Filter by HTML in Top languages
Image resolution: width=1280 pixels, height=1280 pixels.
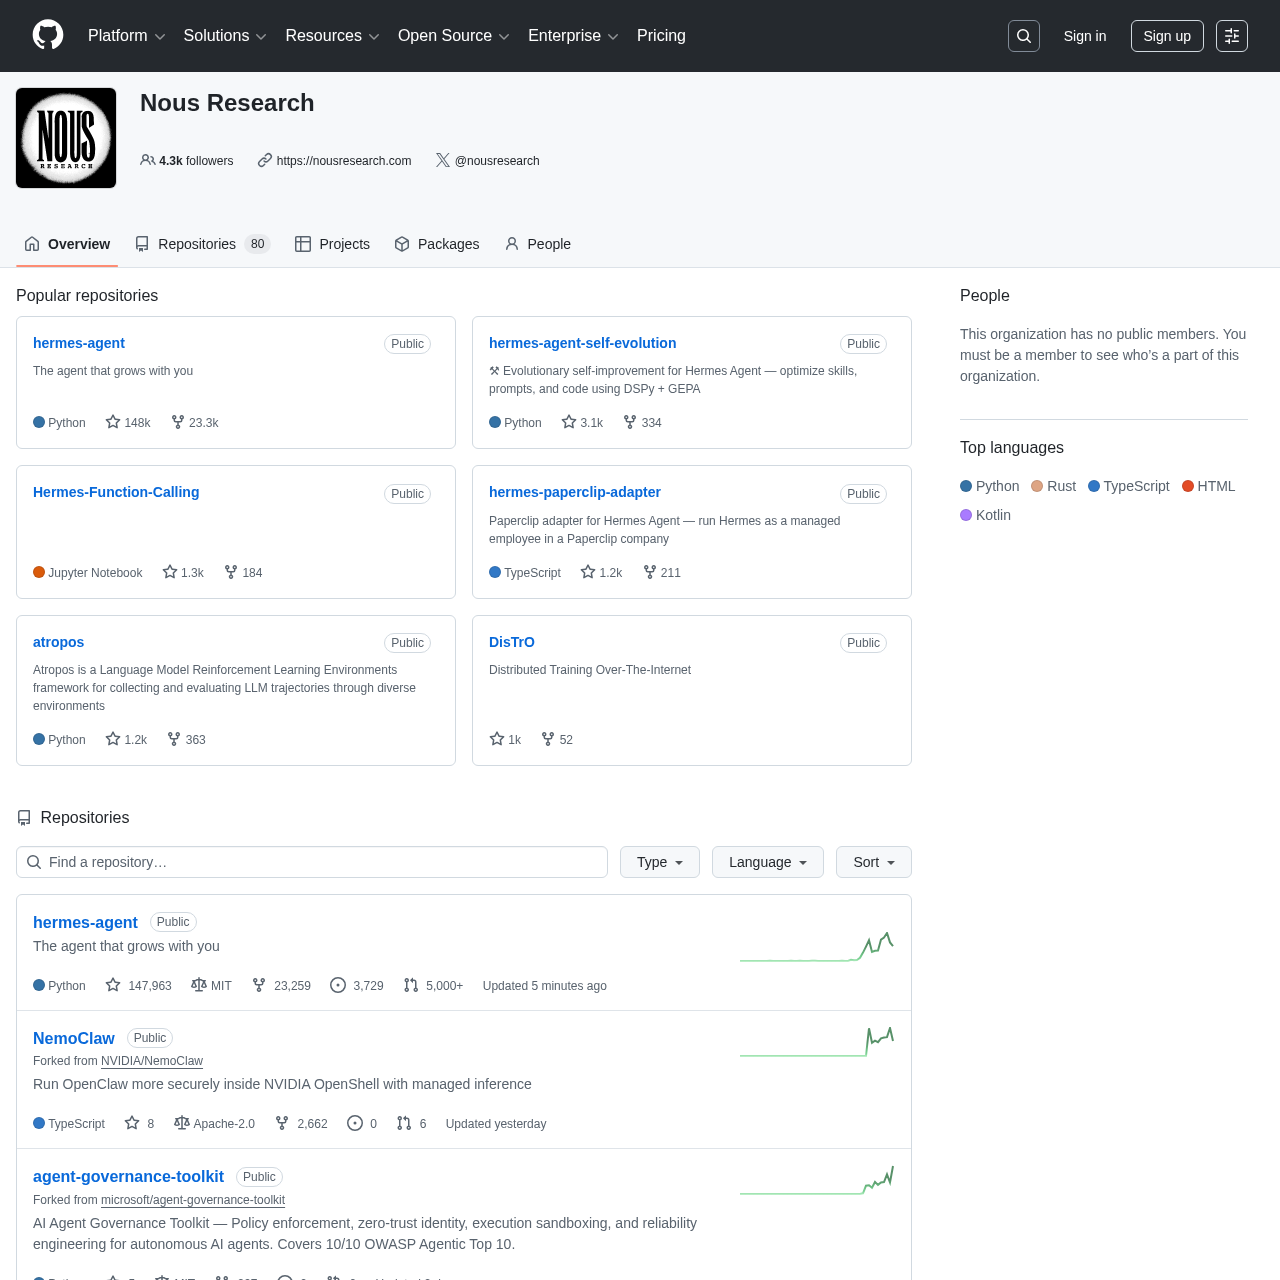coord(1209,486)
